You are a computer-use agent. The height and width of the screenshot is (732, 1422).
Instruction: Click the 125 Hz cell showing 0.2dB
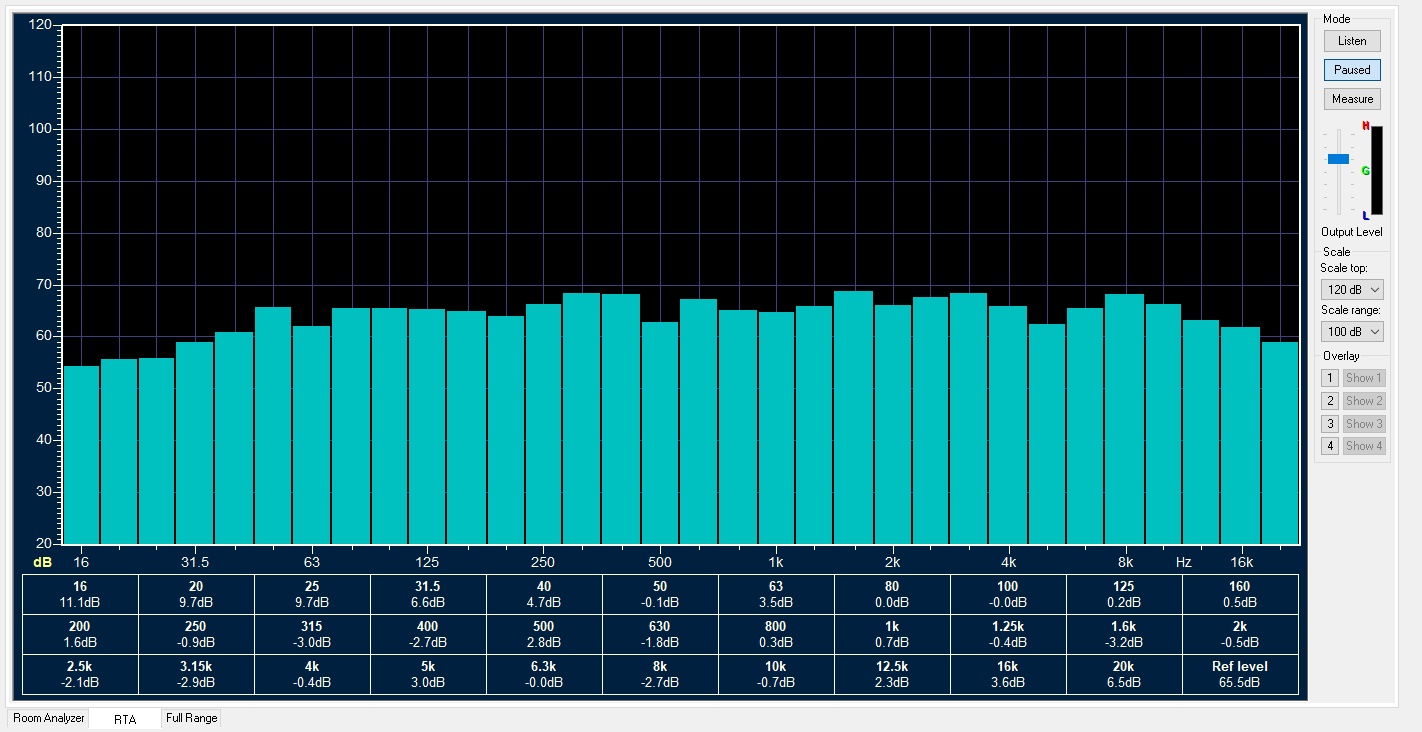[x=1124, y=595]
